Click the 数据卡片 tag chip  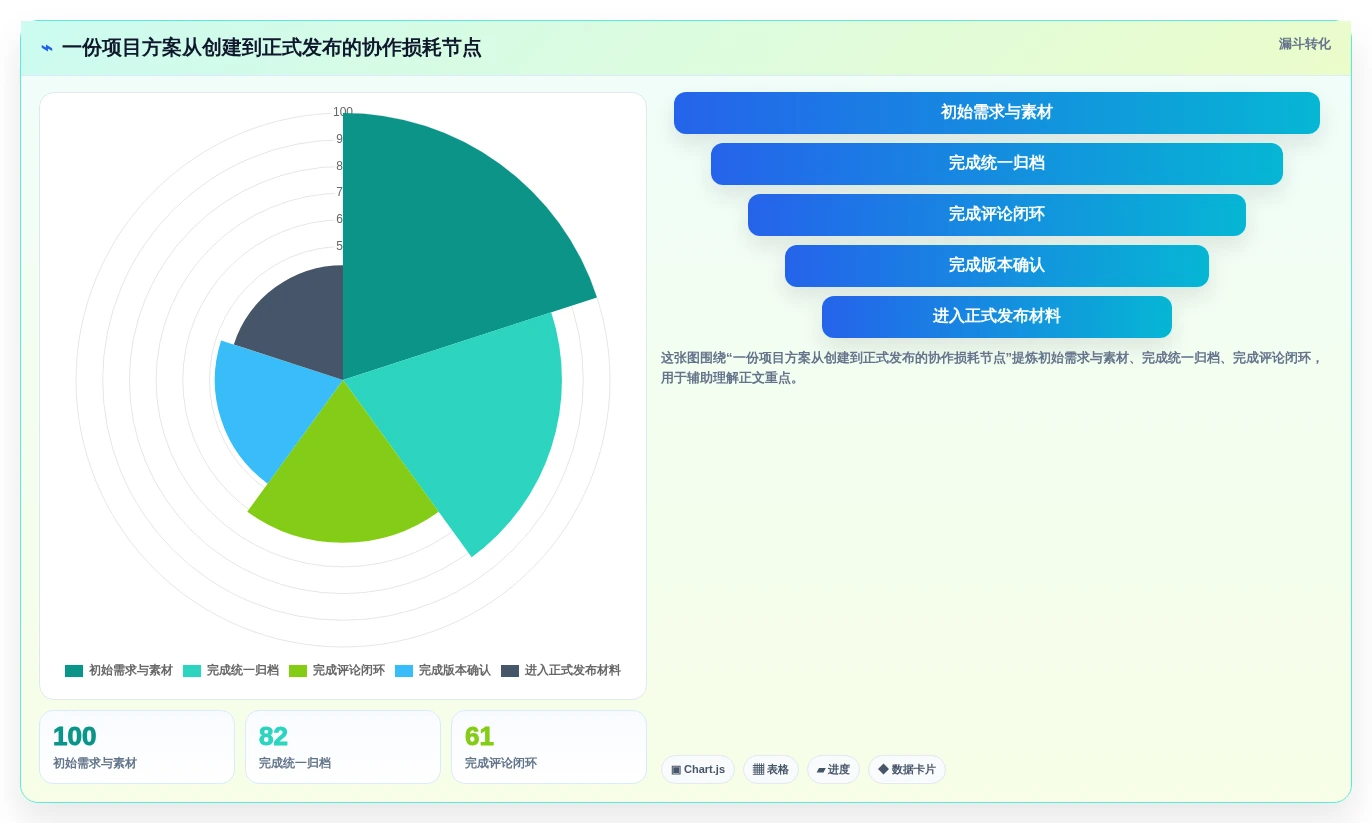(x=906, y=770)
